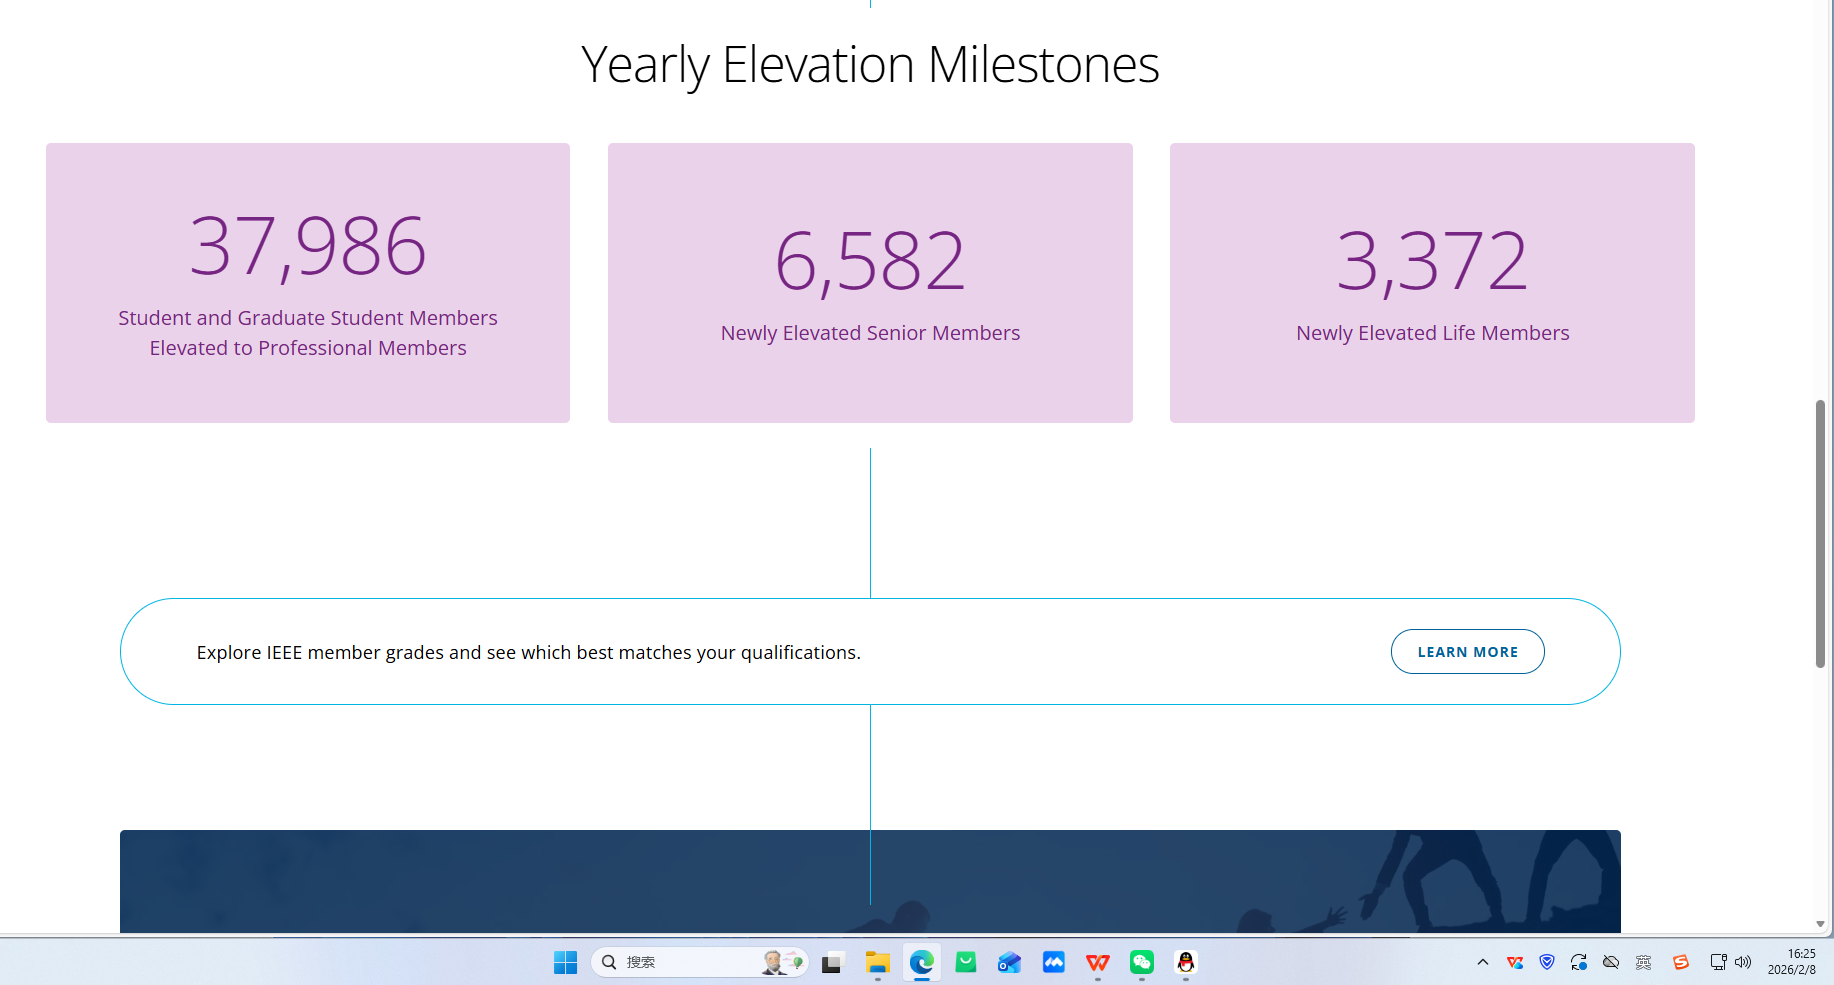1834x985 pixels.
Task: Open the clock and date panel
Action: pyautogui.click(x=1791, y=962)
